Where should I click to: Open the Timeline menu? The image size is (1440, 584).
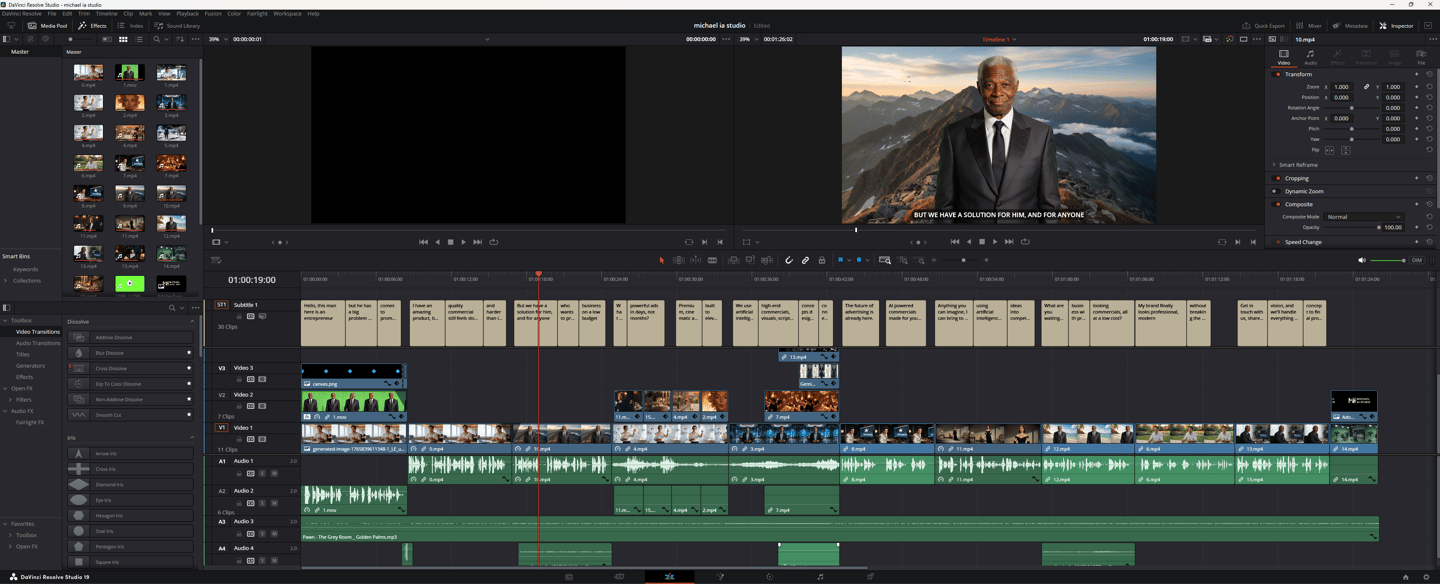point(106,14)
